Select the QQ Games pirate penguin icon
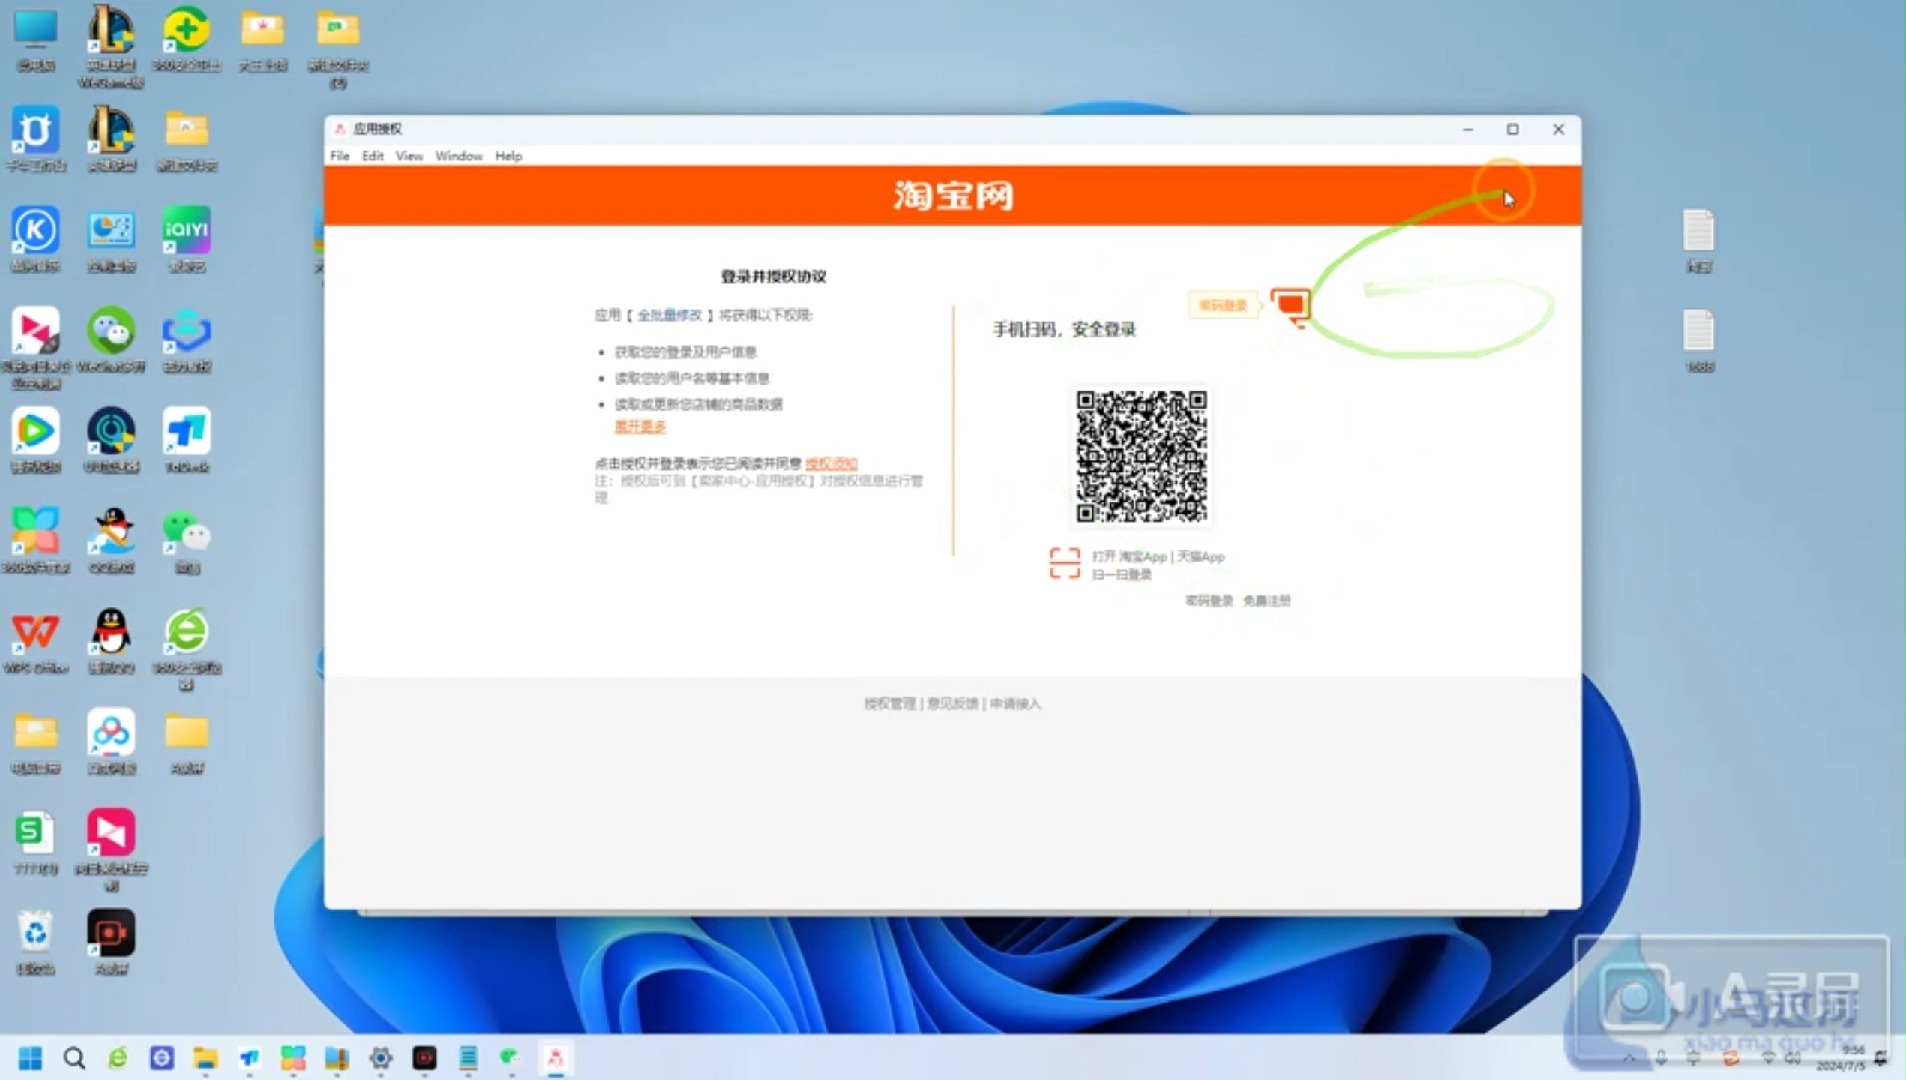The width and height of the screenshot is (1906, 1080). [111, 541]
